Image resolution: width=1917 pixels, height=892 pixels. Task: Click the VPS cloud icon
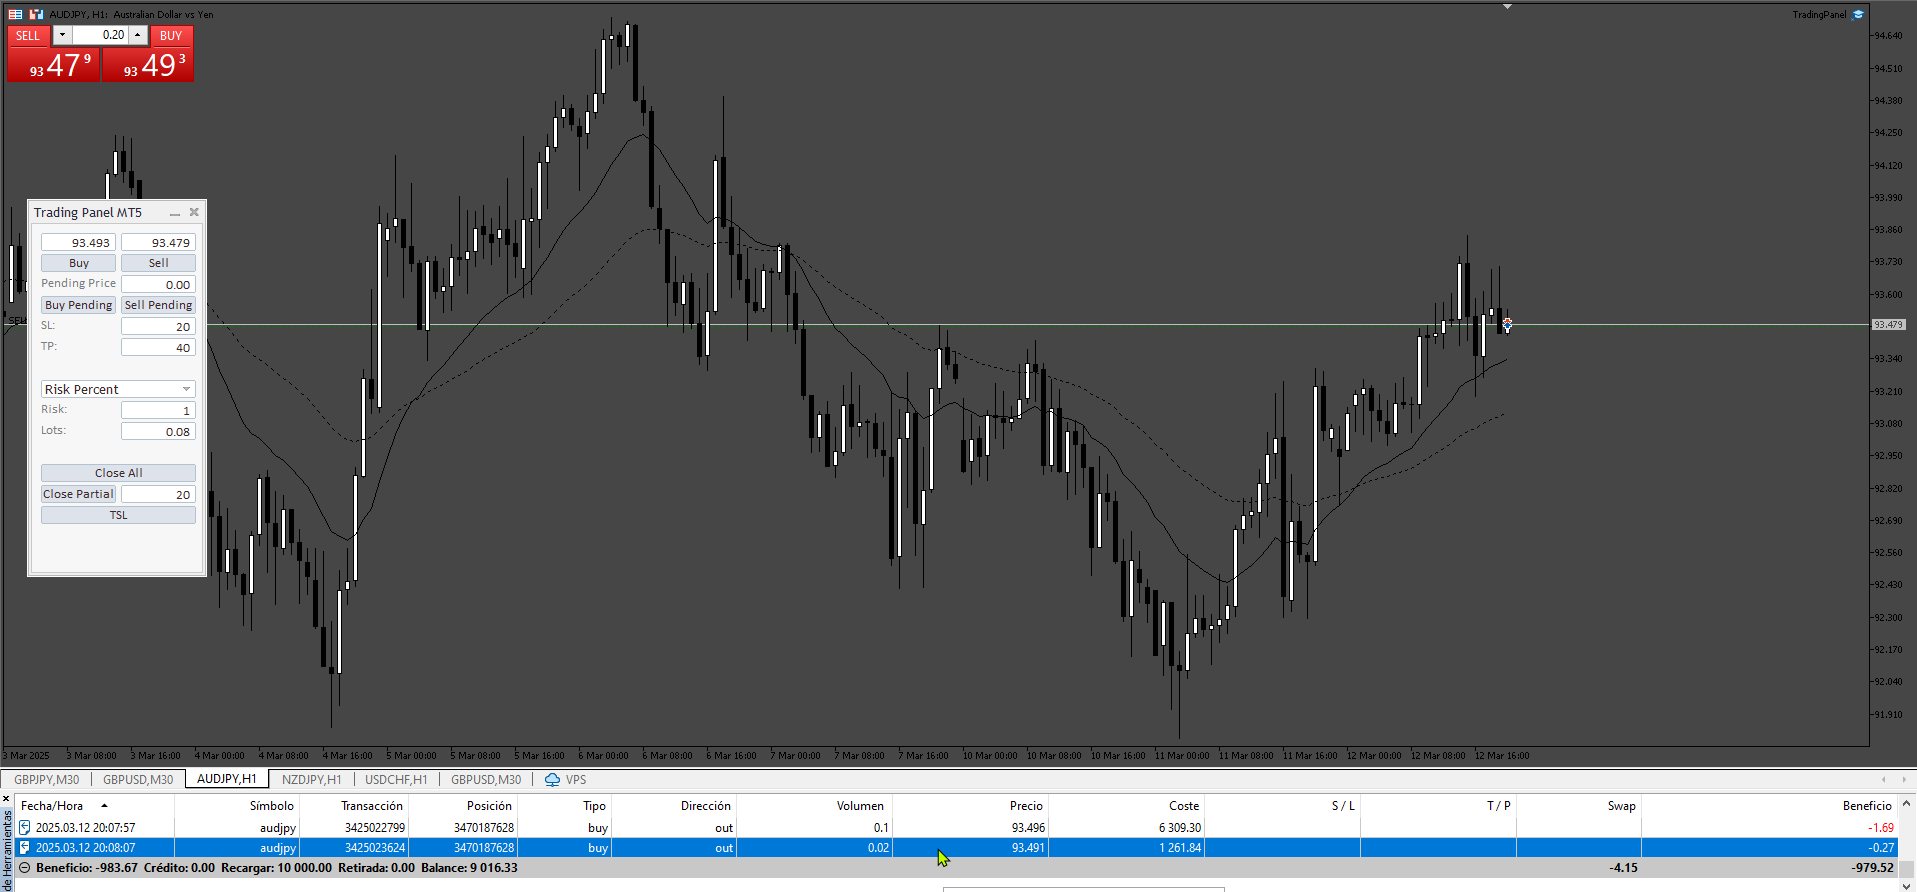coord(552,780)
